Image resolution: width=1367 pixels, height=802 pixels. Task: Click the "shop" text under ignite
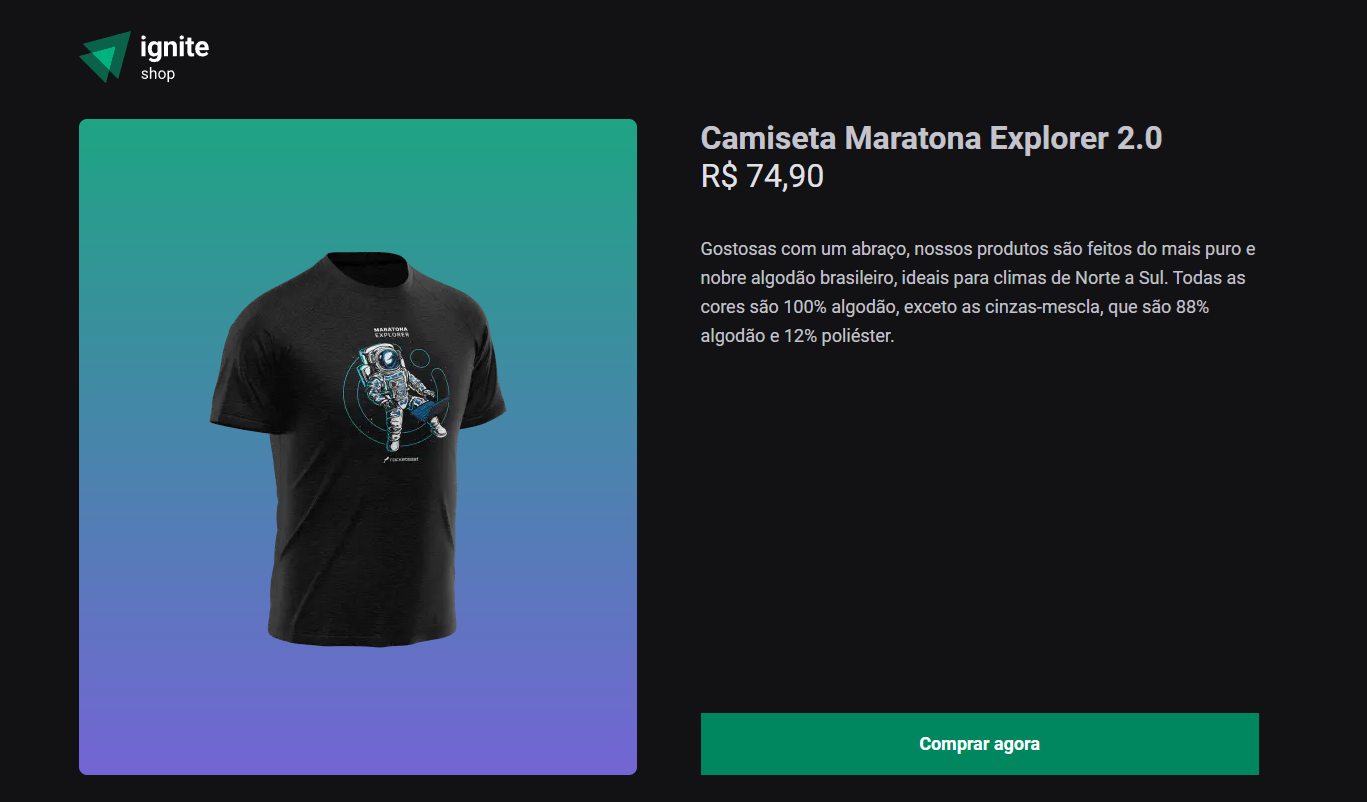click(x=158, y=74)
